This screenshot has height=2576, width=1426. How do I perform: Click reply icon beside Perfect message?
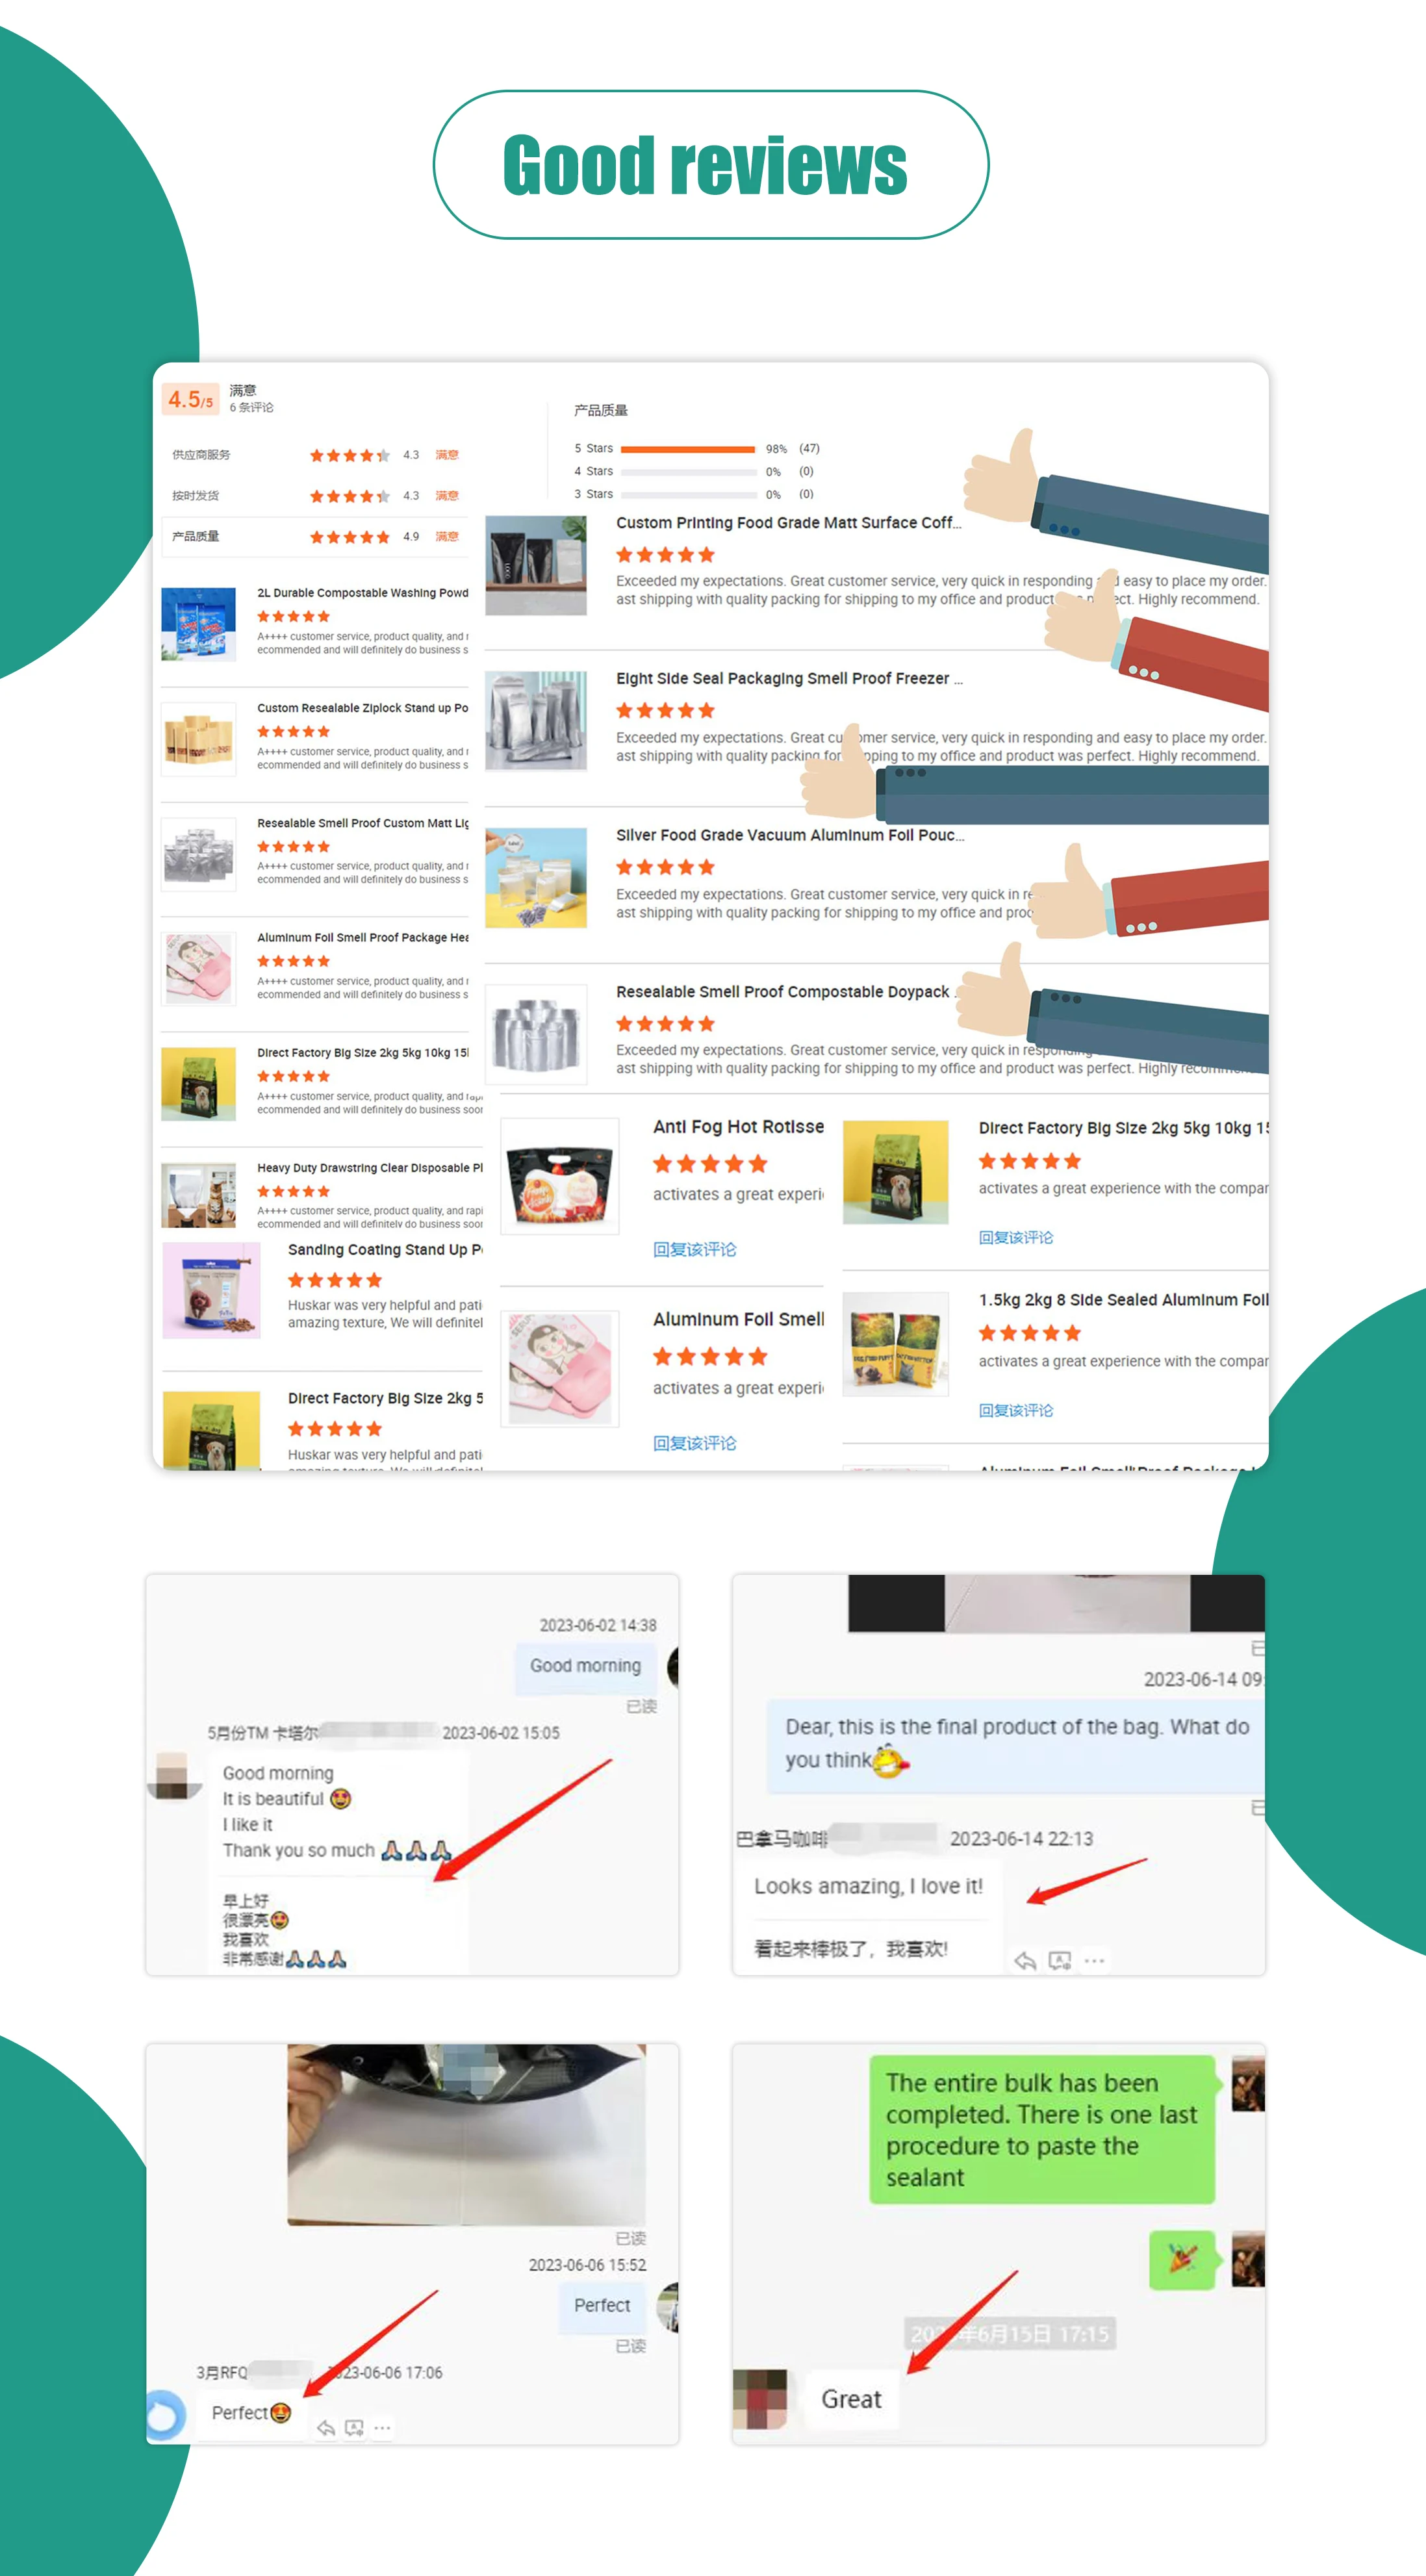[x=326, y=2428]
